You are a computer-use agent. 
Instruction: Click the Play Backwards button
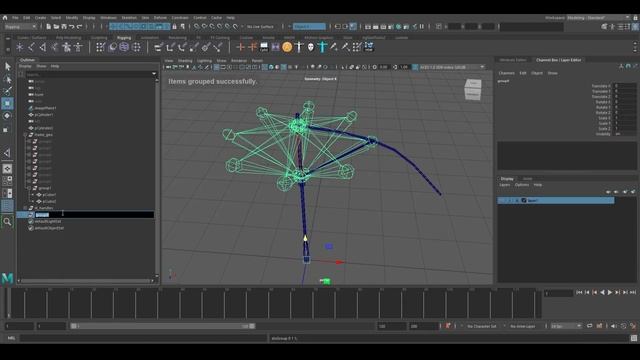[602, 292]
